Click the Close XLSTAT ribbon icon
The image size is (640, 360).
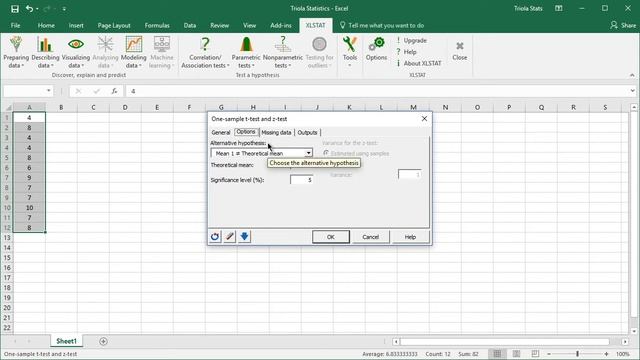(460, 50)
